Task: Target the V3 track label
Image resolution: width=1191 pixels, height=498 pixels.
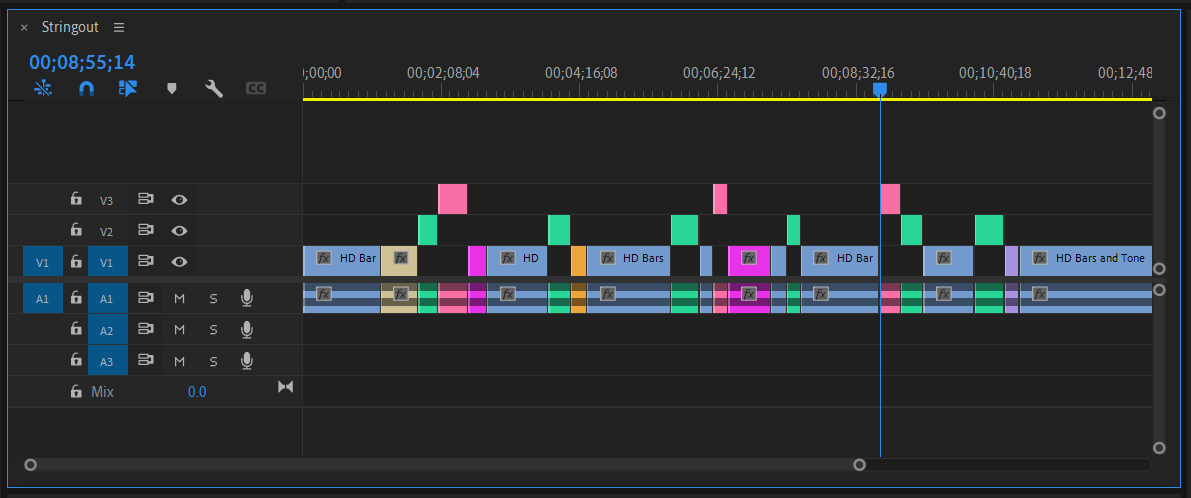Action: click(x=106, y=201)
